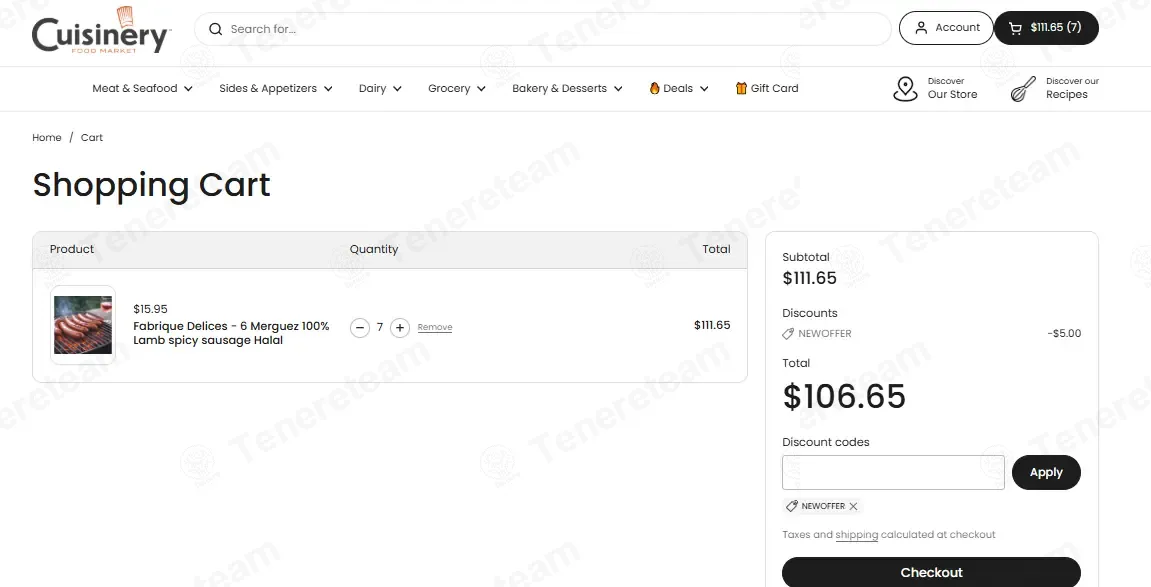Image resolution: width=1151 pixels, height=587 pixels.
Task: Click the Deals flame icon
Action: click(654, 88)
